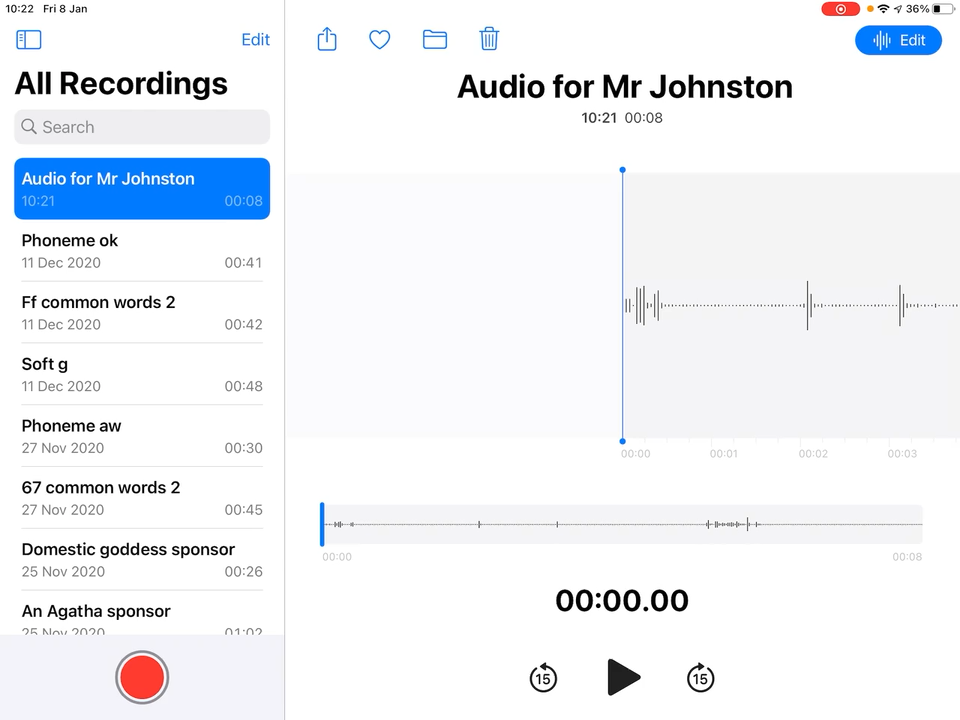Toggle the sidebar panel icon
960x720 pixels.
coord(29,40)
